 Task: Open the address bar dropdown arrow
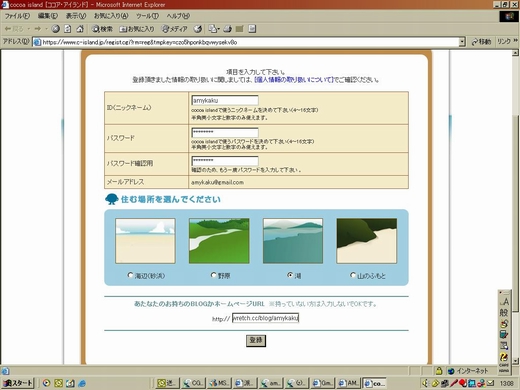coord(462,42)
